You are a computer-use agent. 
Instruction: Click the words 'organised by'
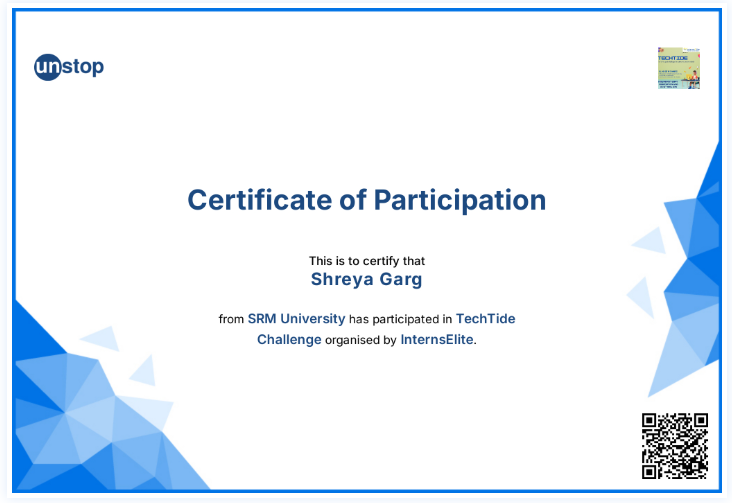(x=360, y=340)
